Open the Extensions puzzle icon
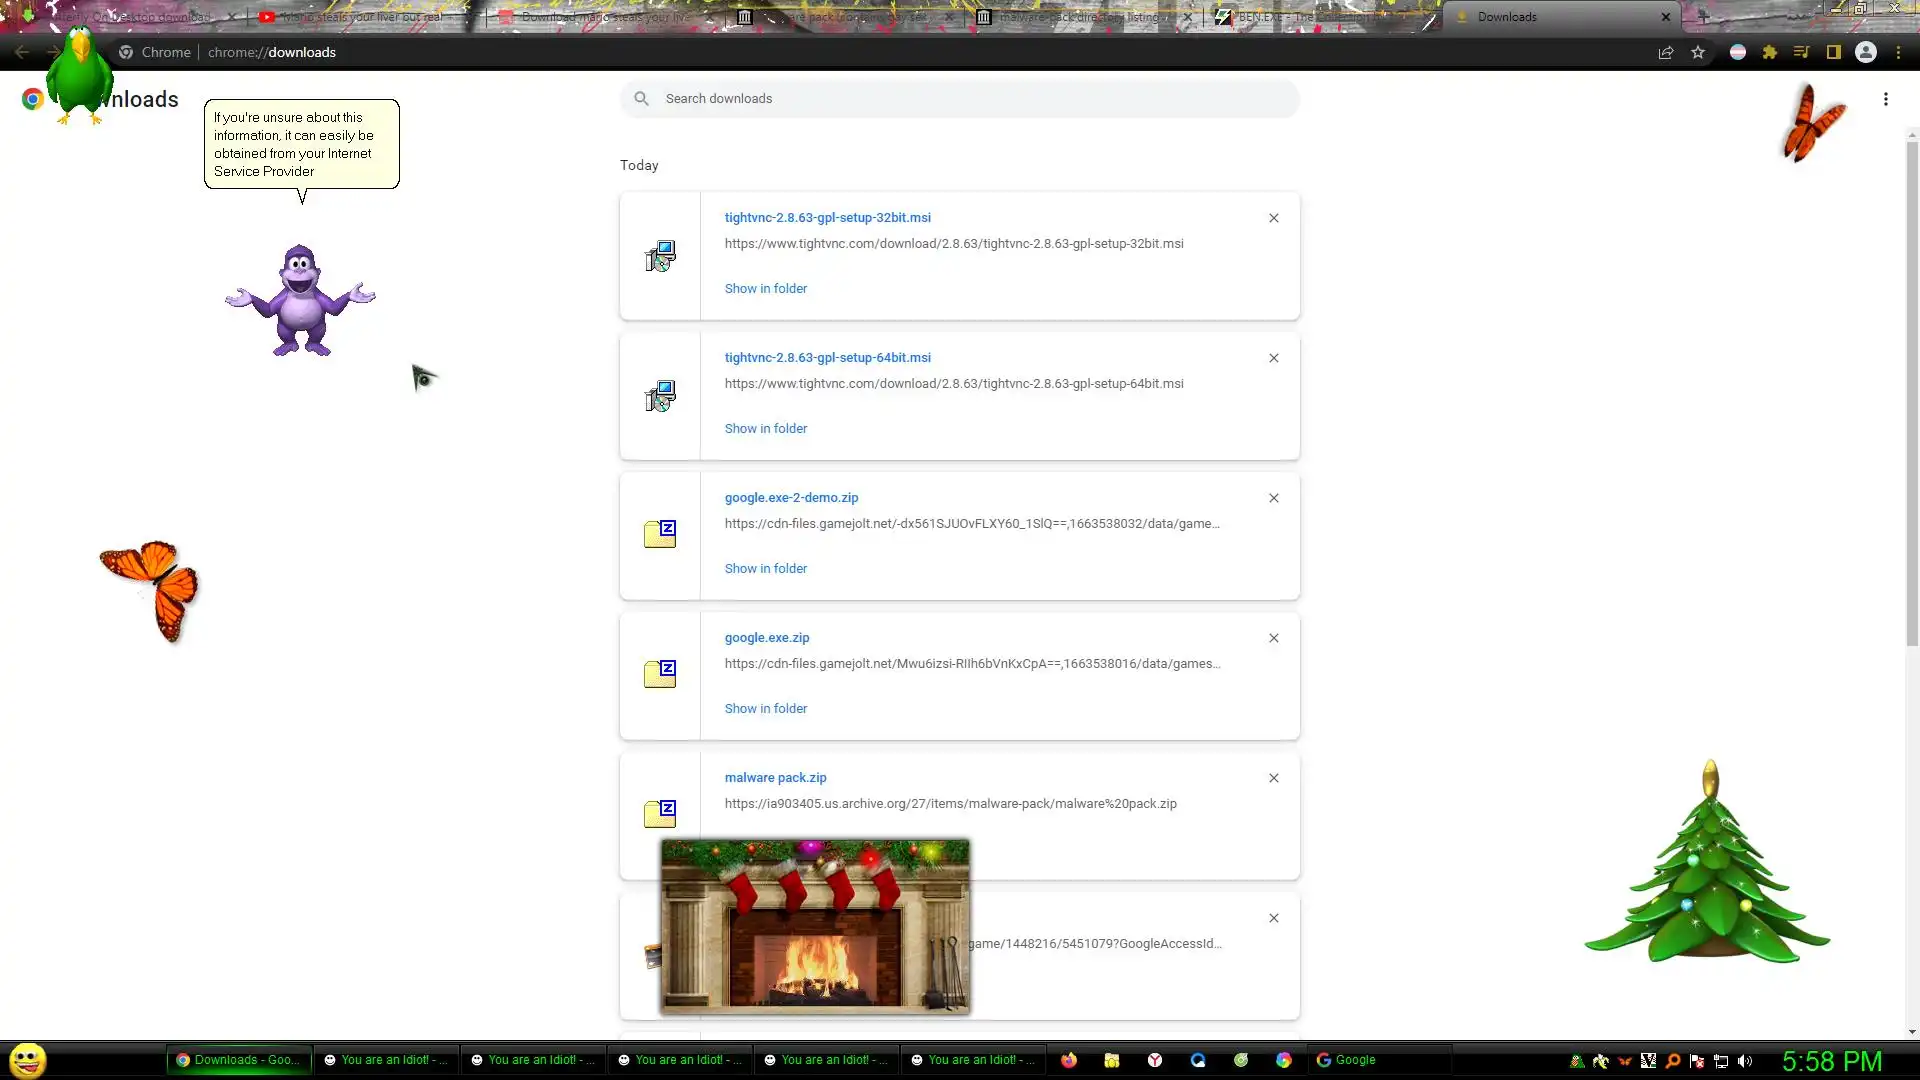This screenshot has height=1080, width=1920. [1770, 53]
